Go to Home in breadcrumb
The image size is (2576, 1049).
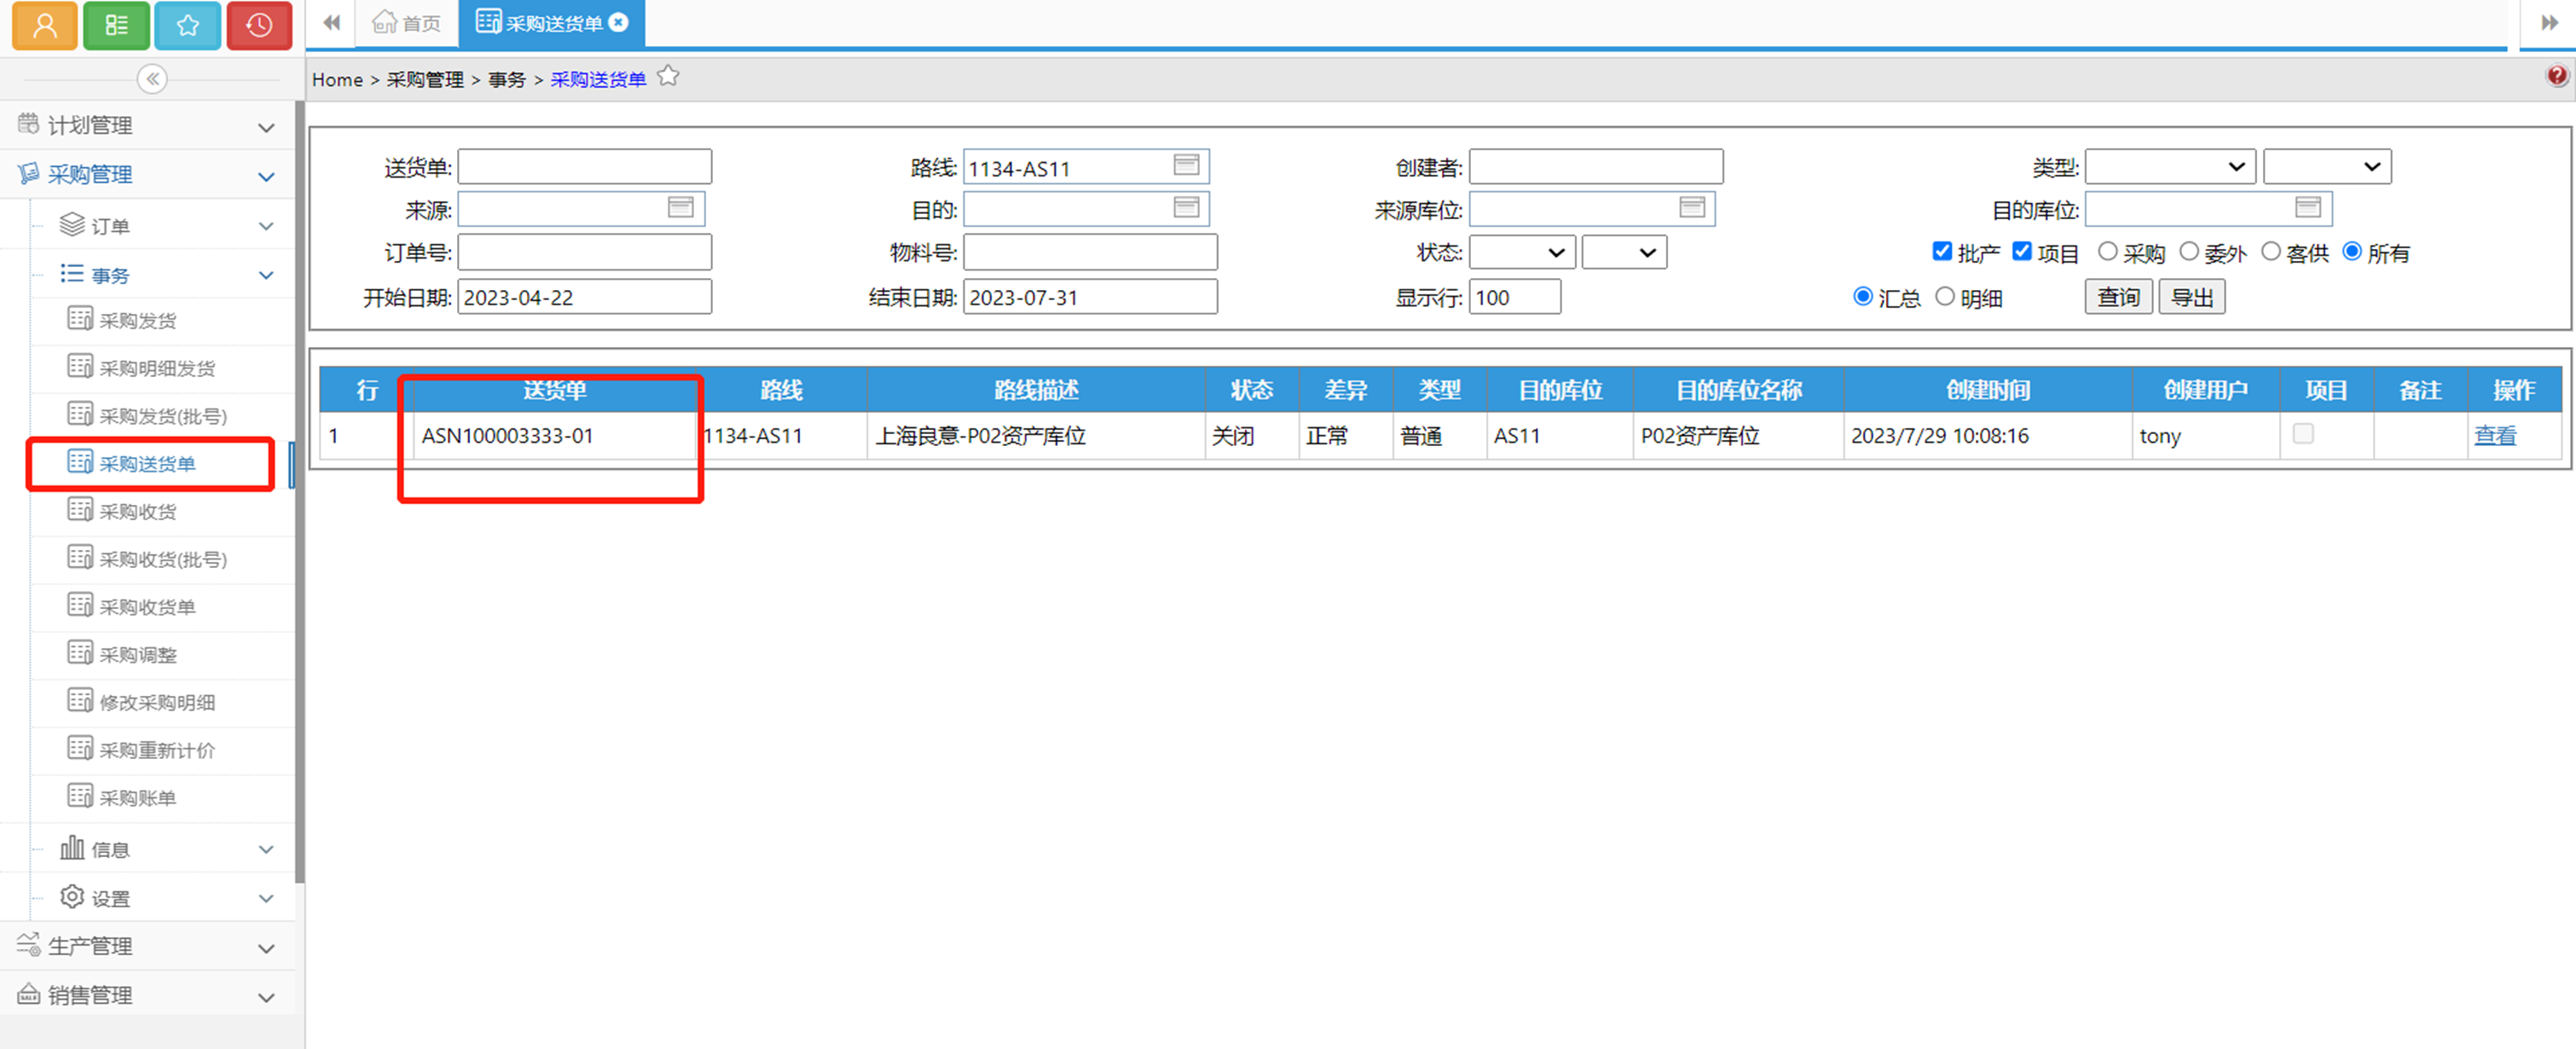point(337,79)
